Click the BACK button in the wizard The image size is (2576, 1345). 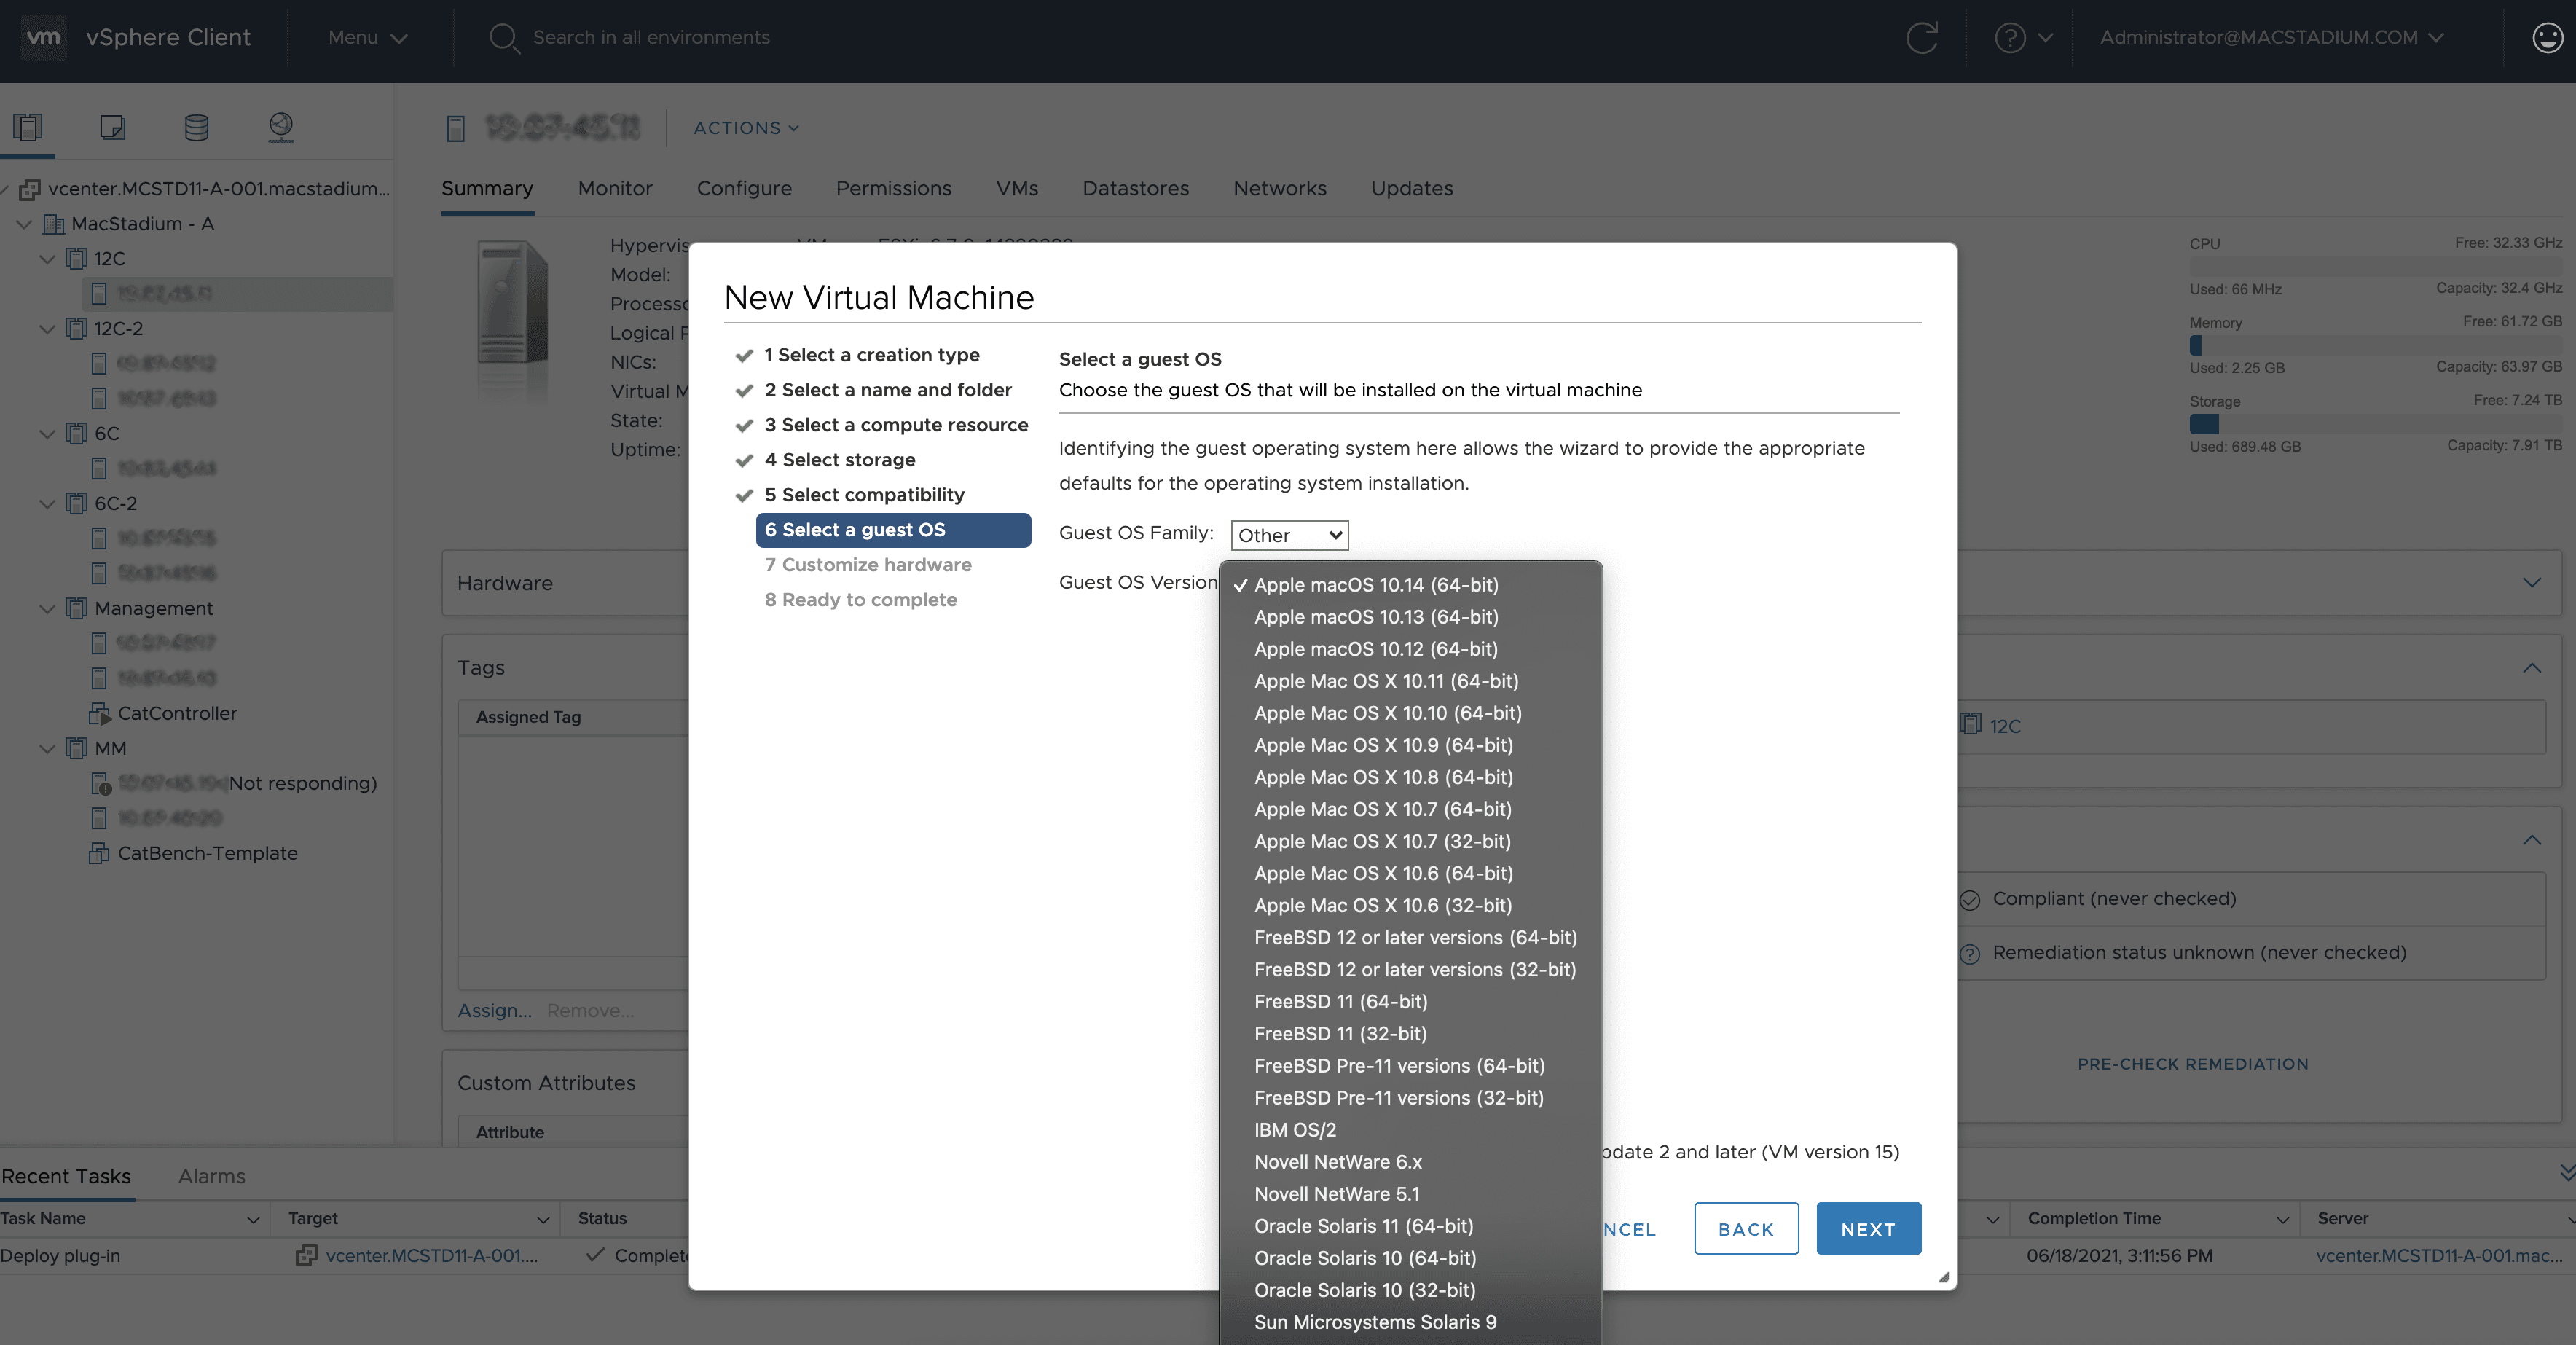(x=1745, y=1229)
